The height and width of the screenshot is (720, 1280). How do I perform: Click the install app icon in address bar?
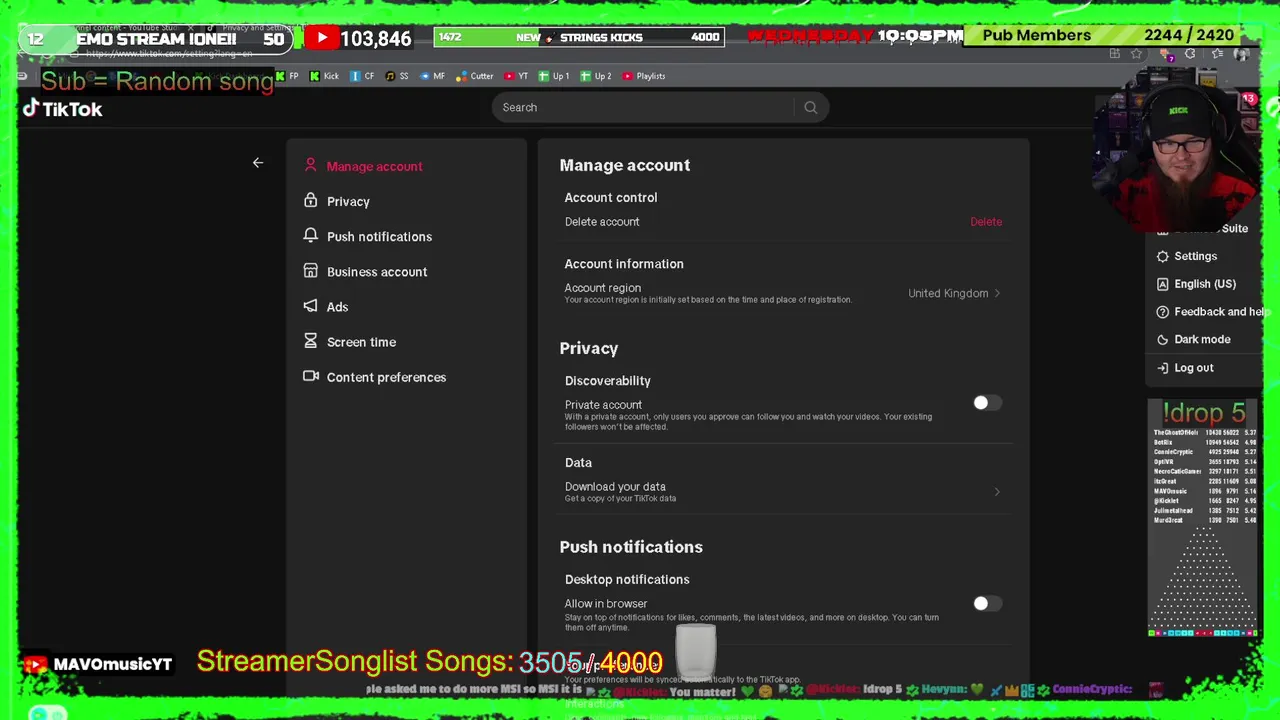pyautogui.click(x=1114, y=54)
